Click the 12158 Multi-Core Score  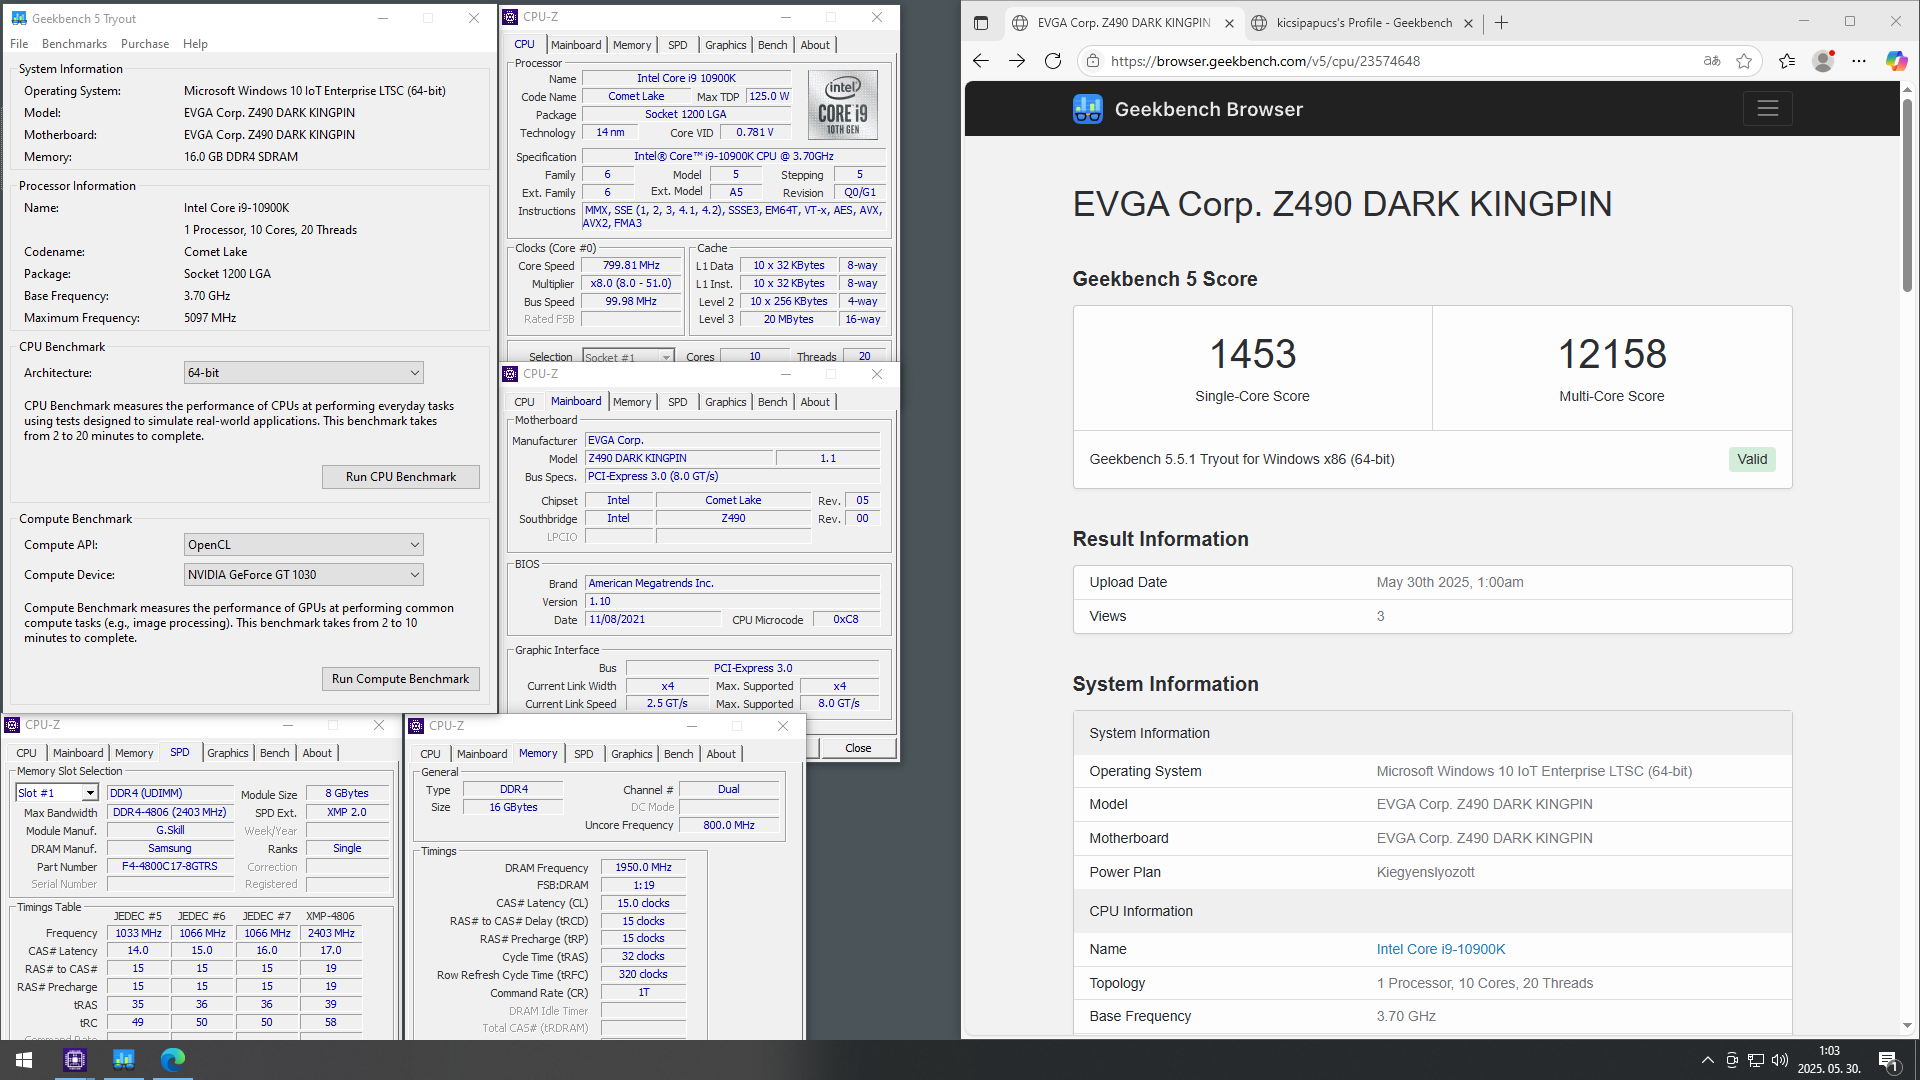tap(1612, 354)
